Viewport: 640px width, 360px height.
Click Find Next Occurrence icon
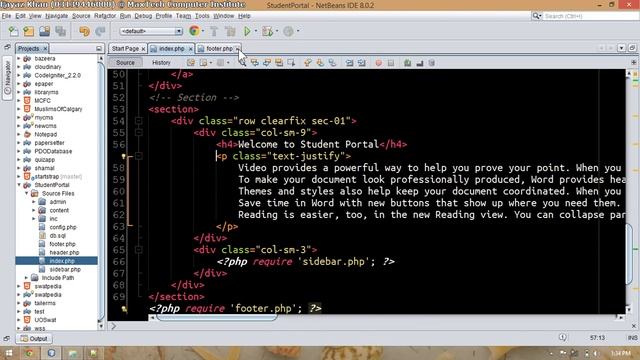point(267,63)
